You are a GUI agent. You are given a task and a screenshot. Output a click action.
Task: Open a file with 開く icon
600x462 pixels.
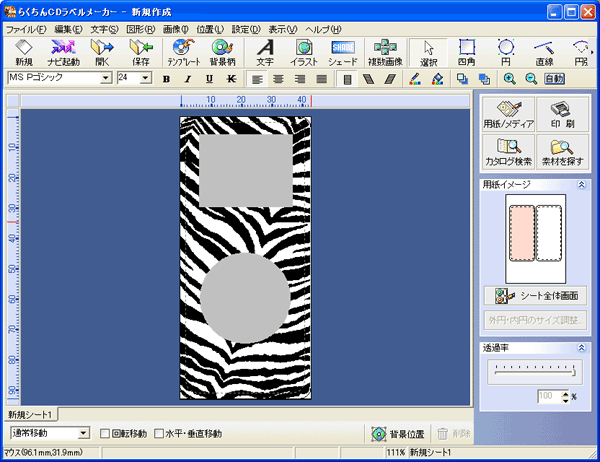click(x=102, y=53)
